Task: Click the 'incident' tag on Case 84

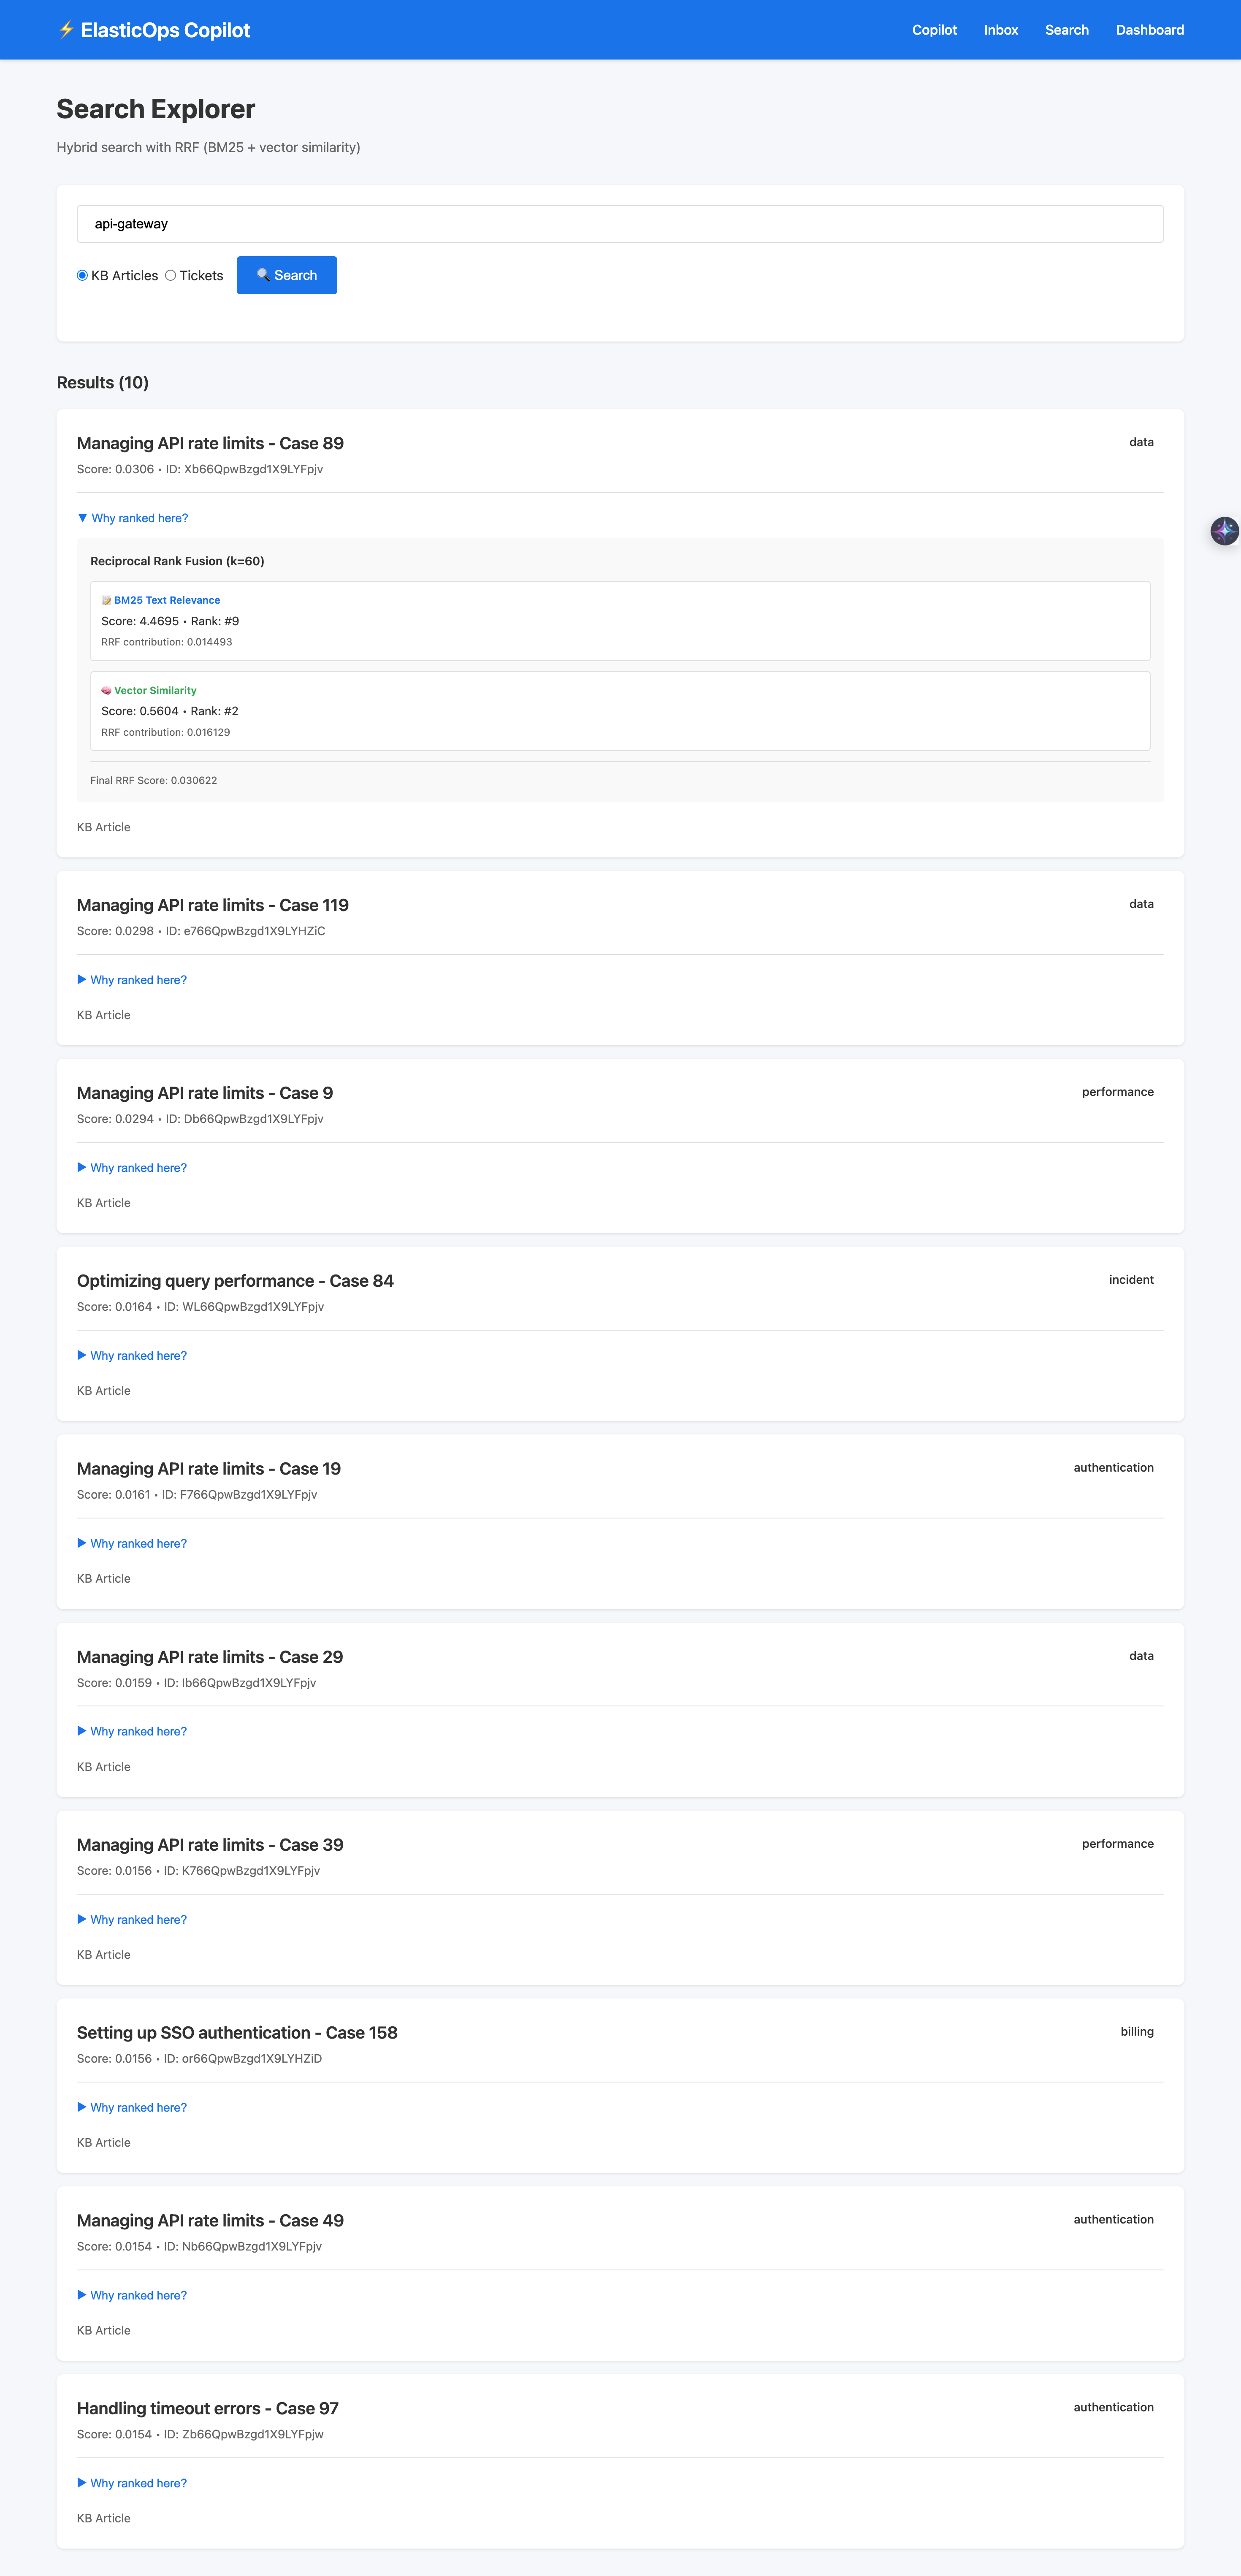Action: click(x=1130, y=1280)
